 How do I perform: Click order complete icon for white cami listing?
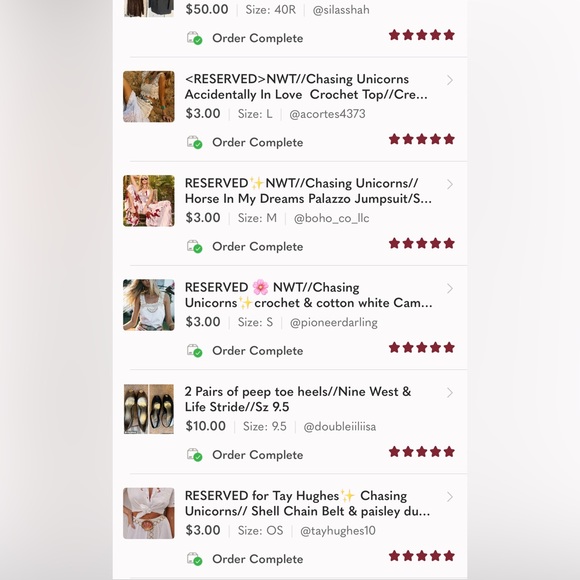pos(194,351)
